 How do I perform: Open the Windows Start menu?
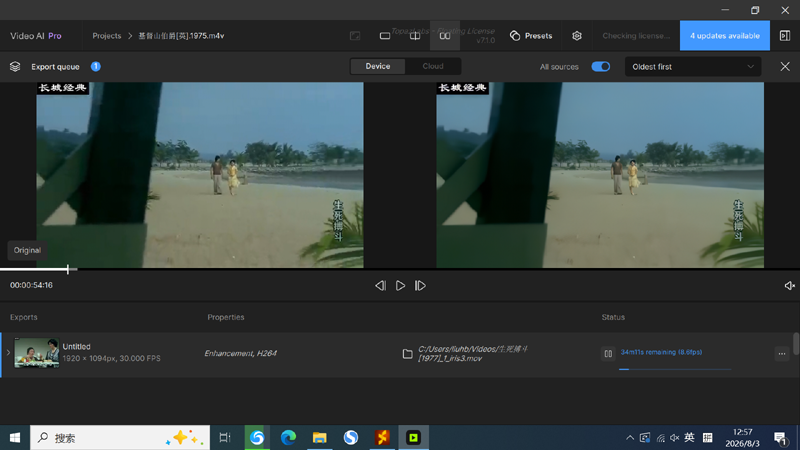pos(15,438)
